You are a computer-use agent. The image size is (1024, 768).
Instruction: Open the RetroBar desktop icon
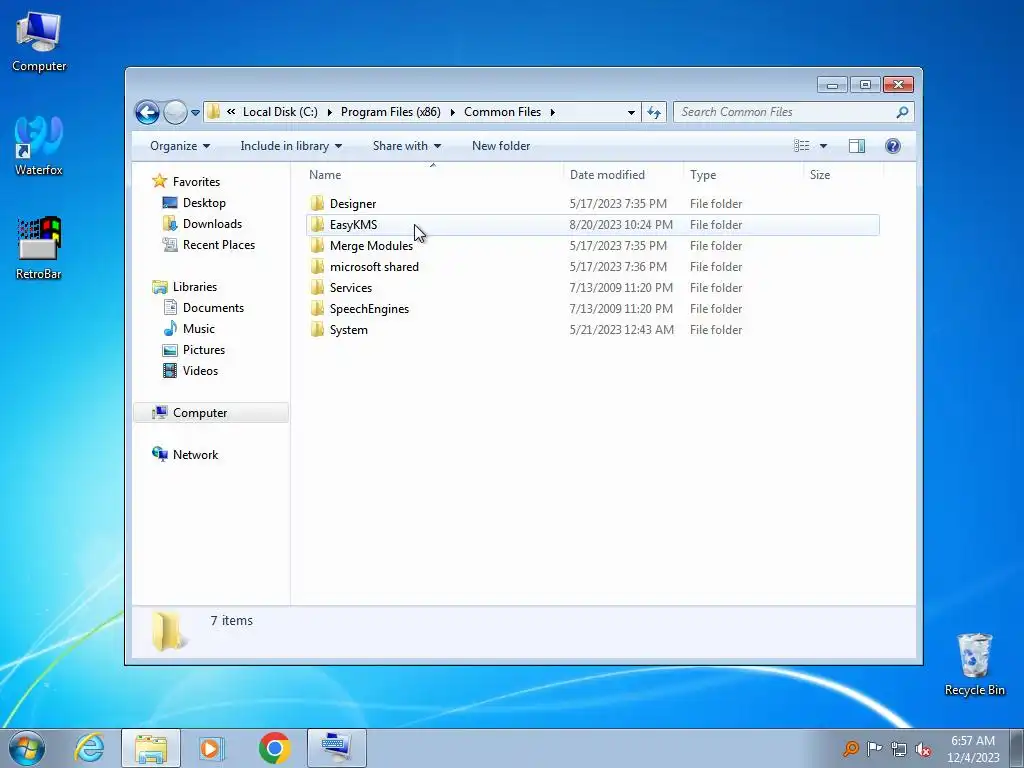39,248
